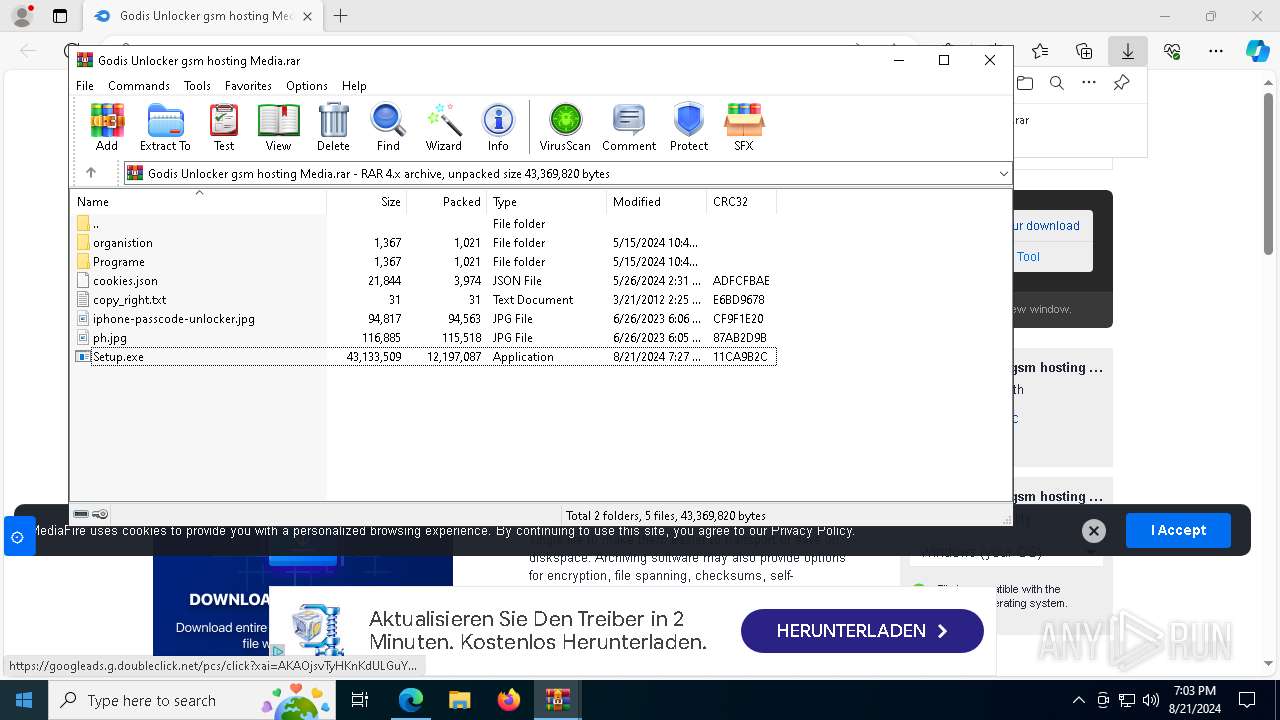Click the Add toolbar icon in WinRAR
This screenshot has height=720, width=1280.
[107, 127]
